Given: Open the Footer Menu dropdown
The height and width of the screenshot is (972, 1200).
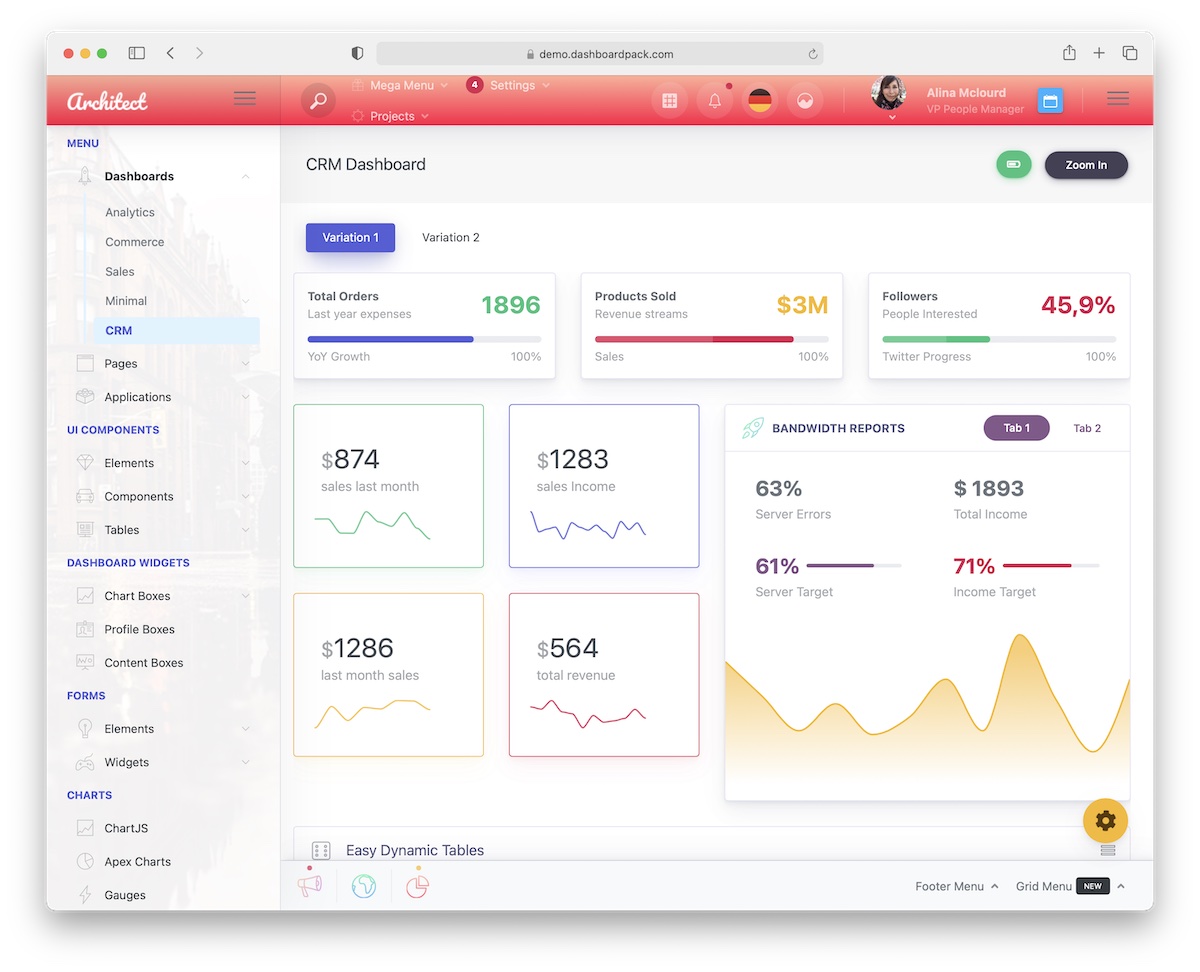Looking at the screenshot, I should click(957, 886).
